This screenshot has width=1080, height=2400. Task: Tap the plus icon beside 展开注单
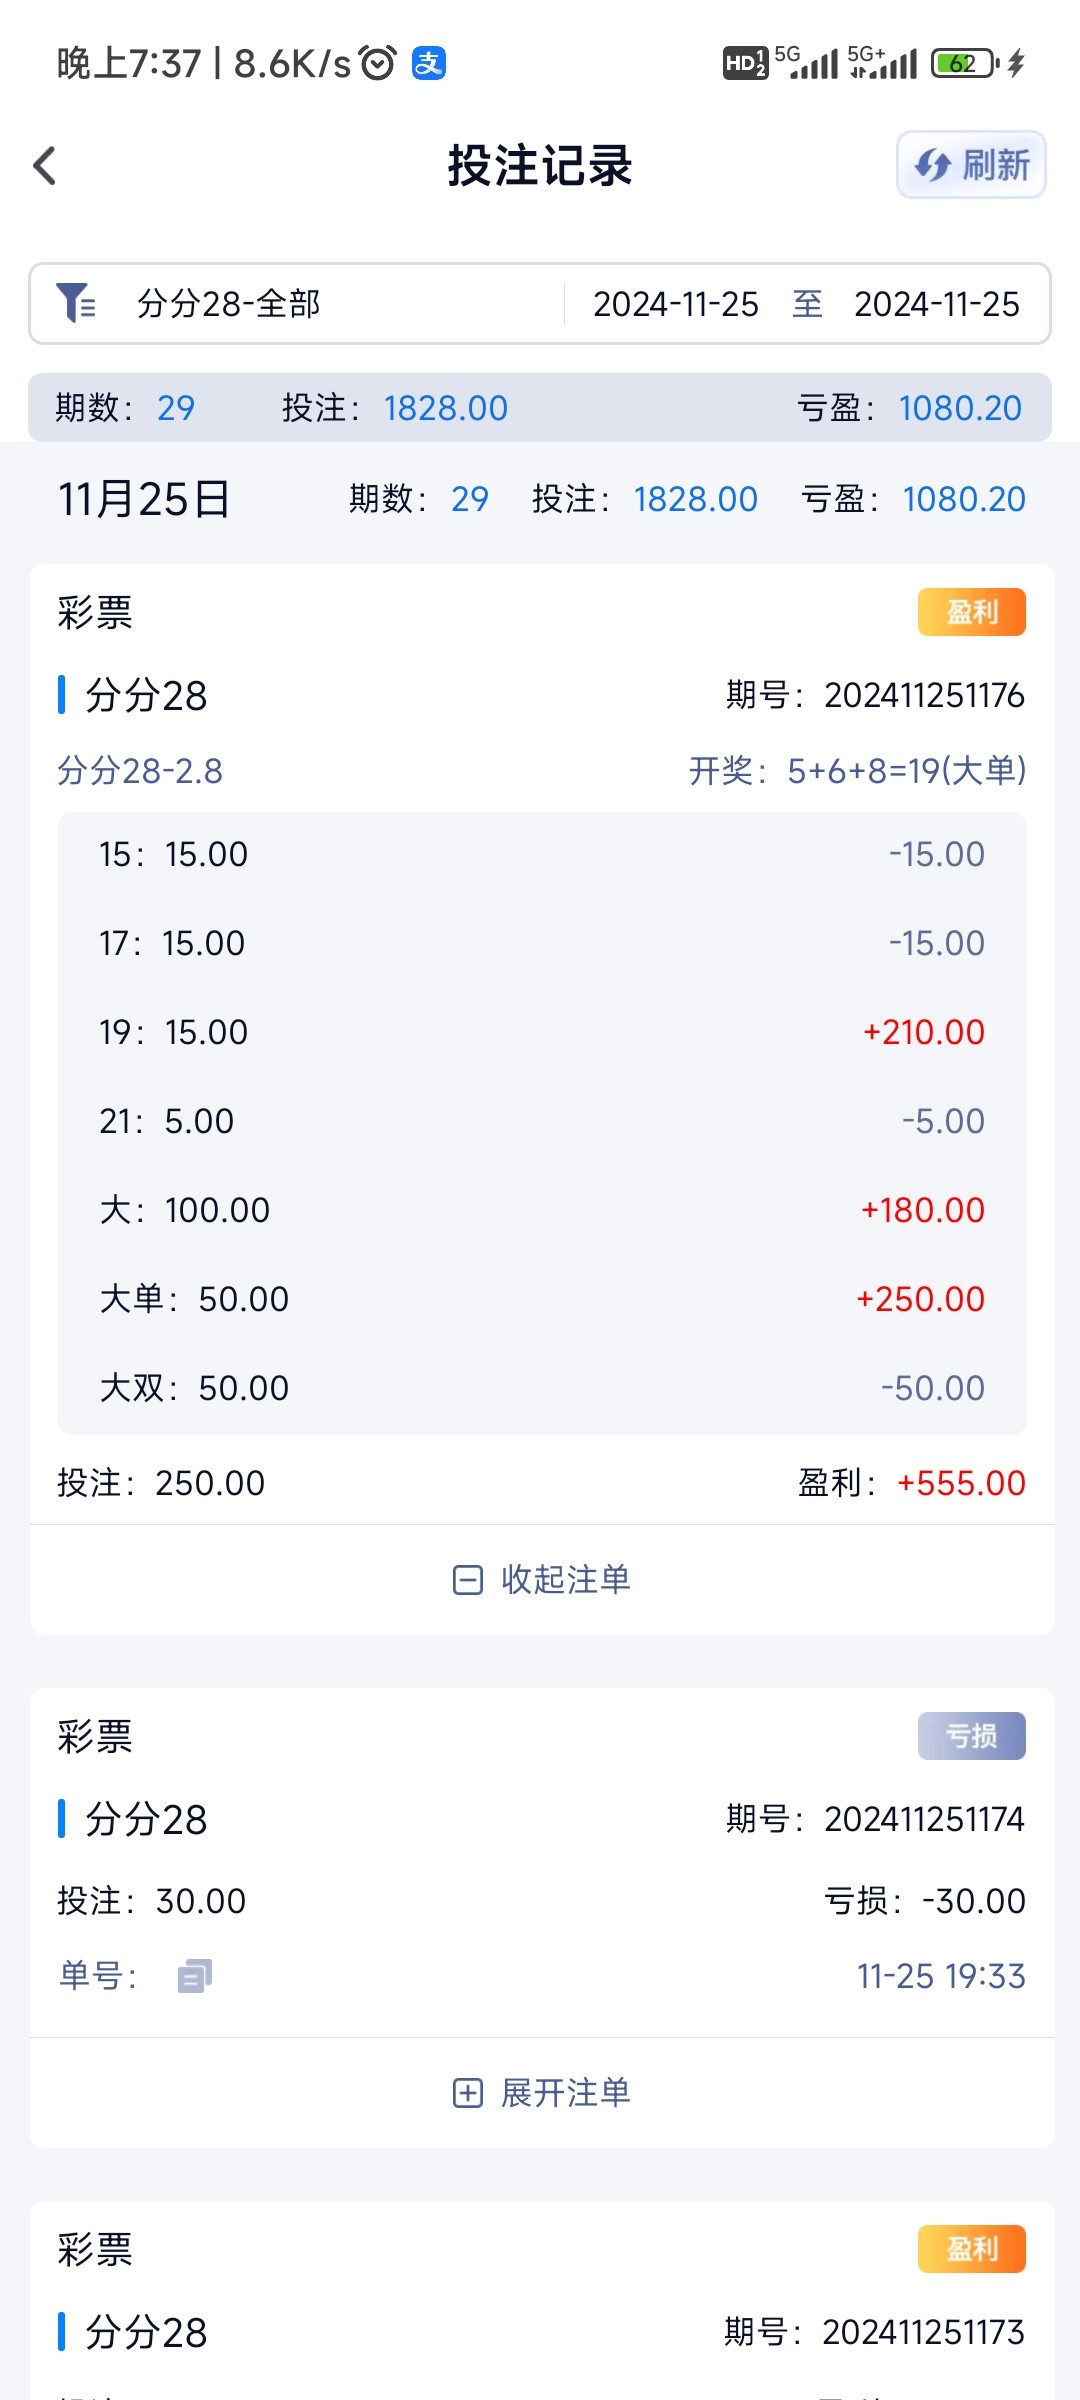pos(467,2093)
